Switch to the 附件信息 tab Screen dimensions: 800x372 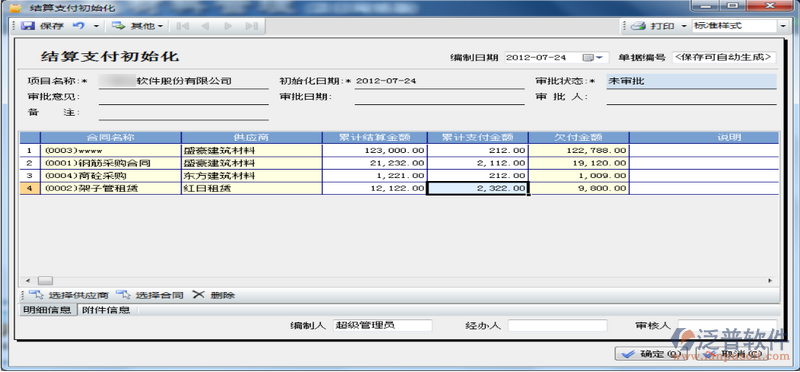click(x=106, y=310)
